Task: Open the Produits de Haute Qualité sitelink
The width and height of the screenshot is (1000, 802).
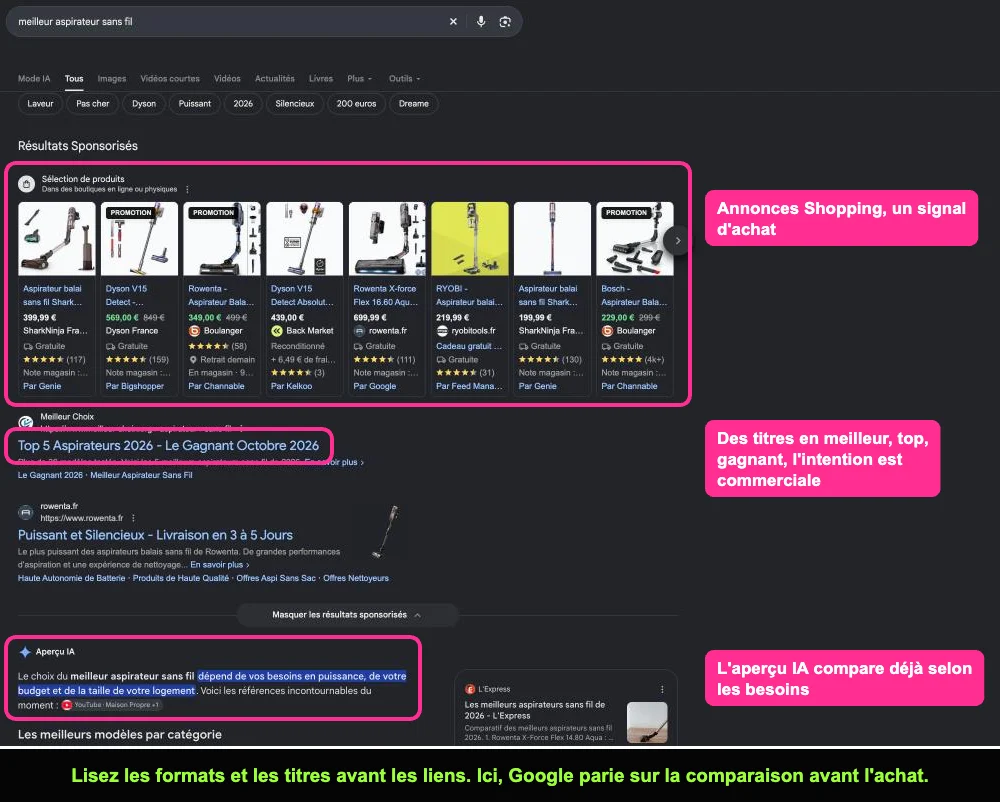Action: 180,578
